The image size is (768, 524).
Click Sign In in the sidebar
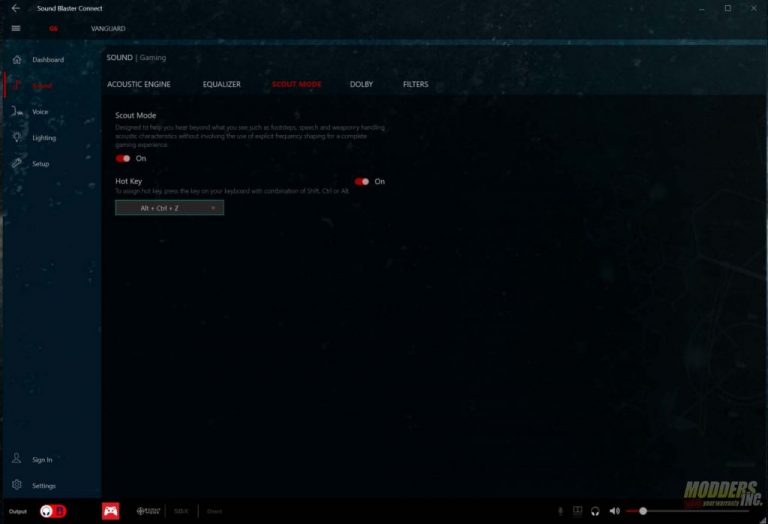42,460
